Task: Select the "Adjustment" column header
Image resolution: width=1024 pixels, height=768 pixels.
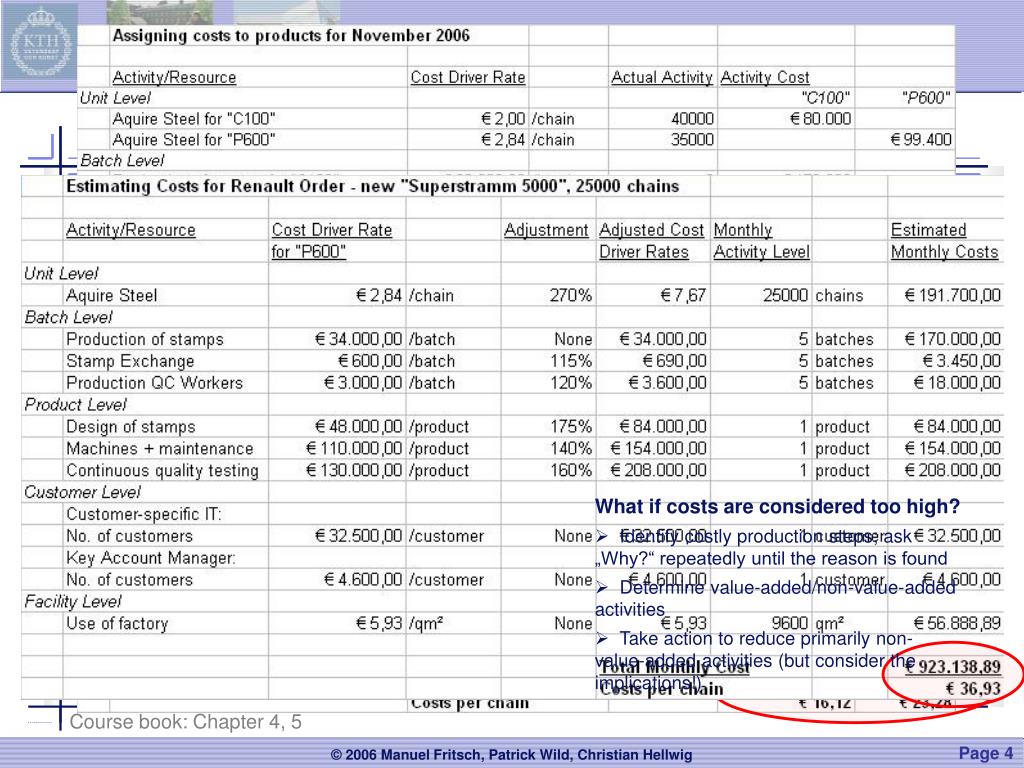Action: [x=546, y=230]
